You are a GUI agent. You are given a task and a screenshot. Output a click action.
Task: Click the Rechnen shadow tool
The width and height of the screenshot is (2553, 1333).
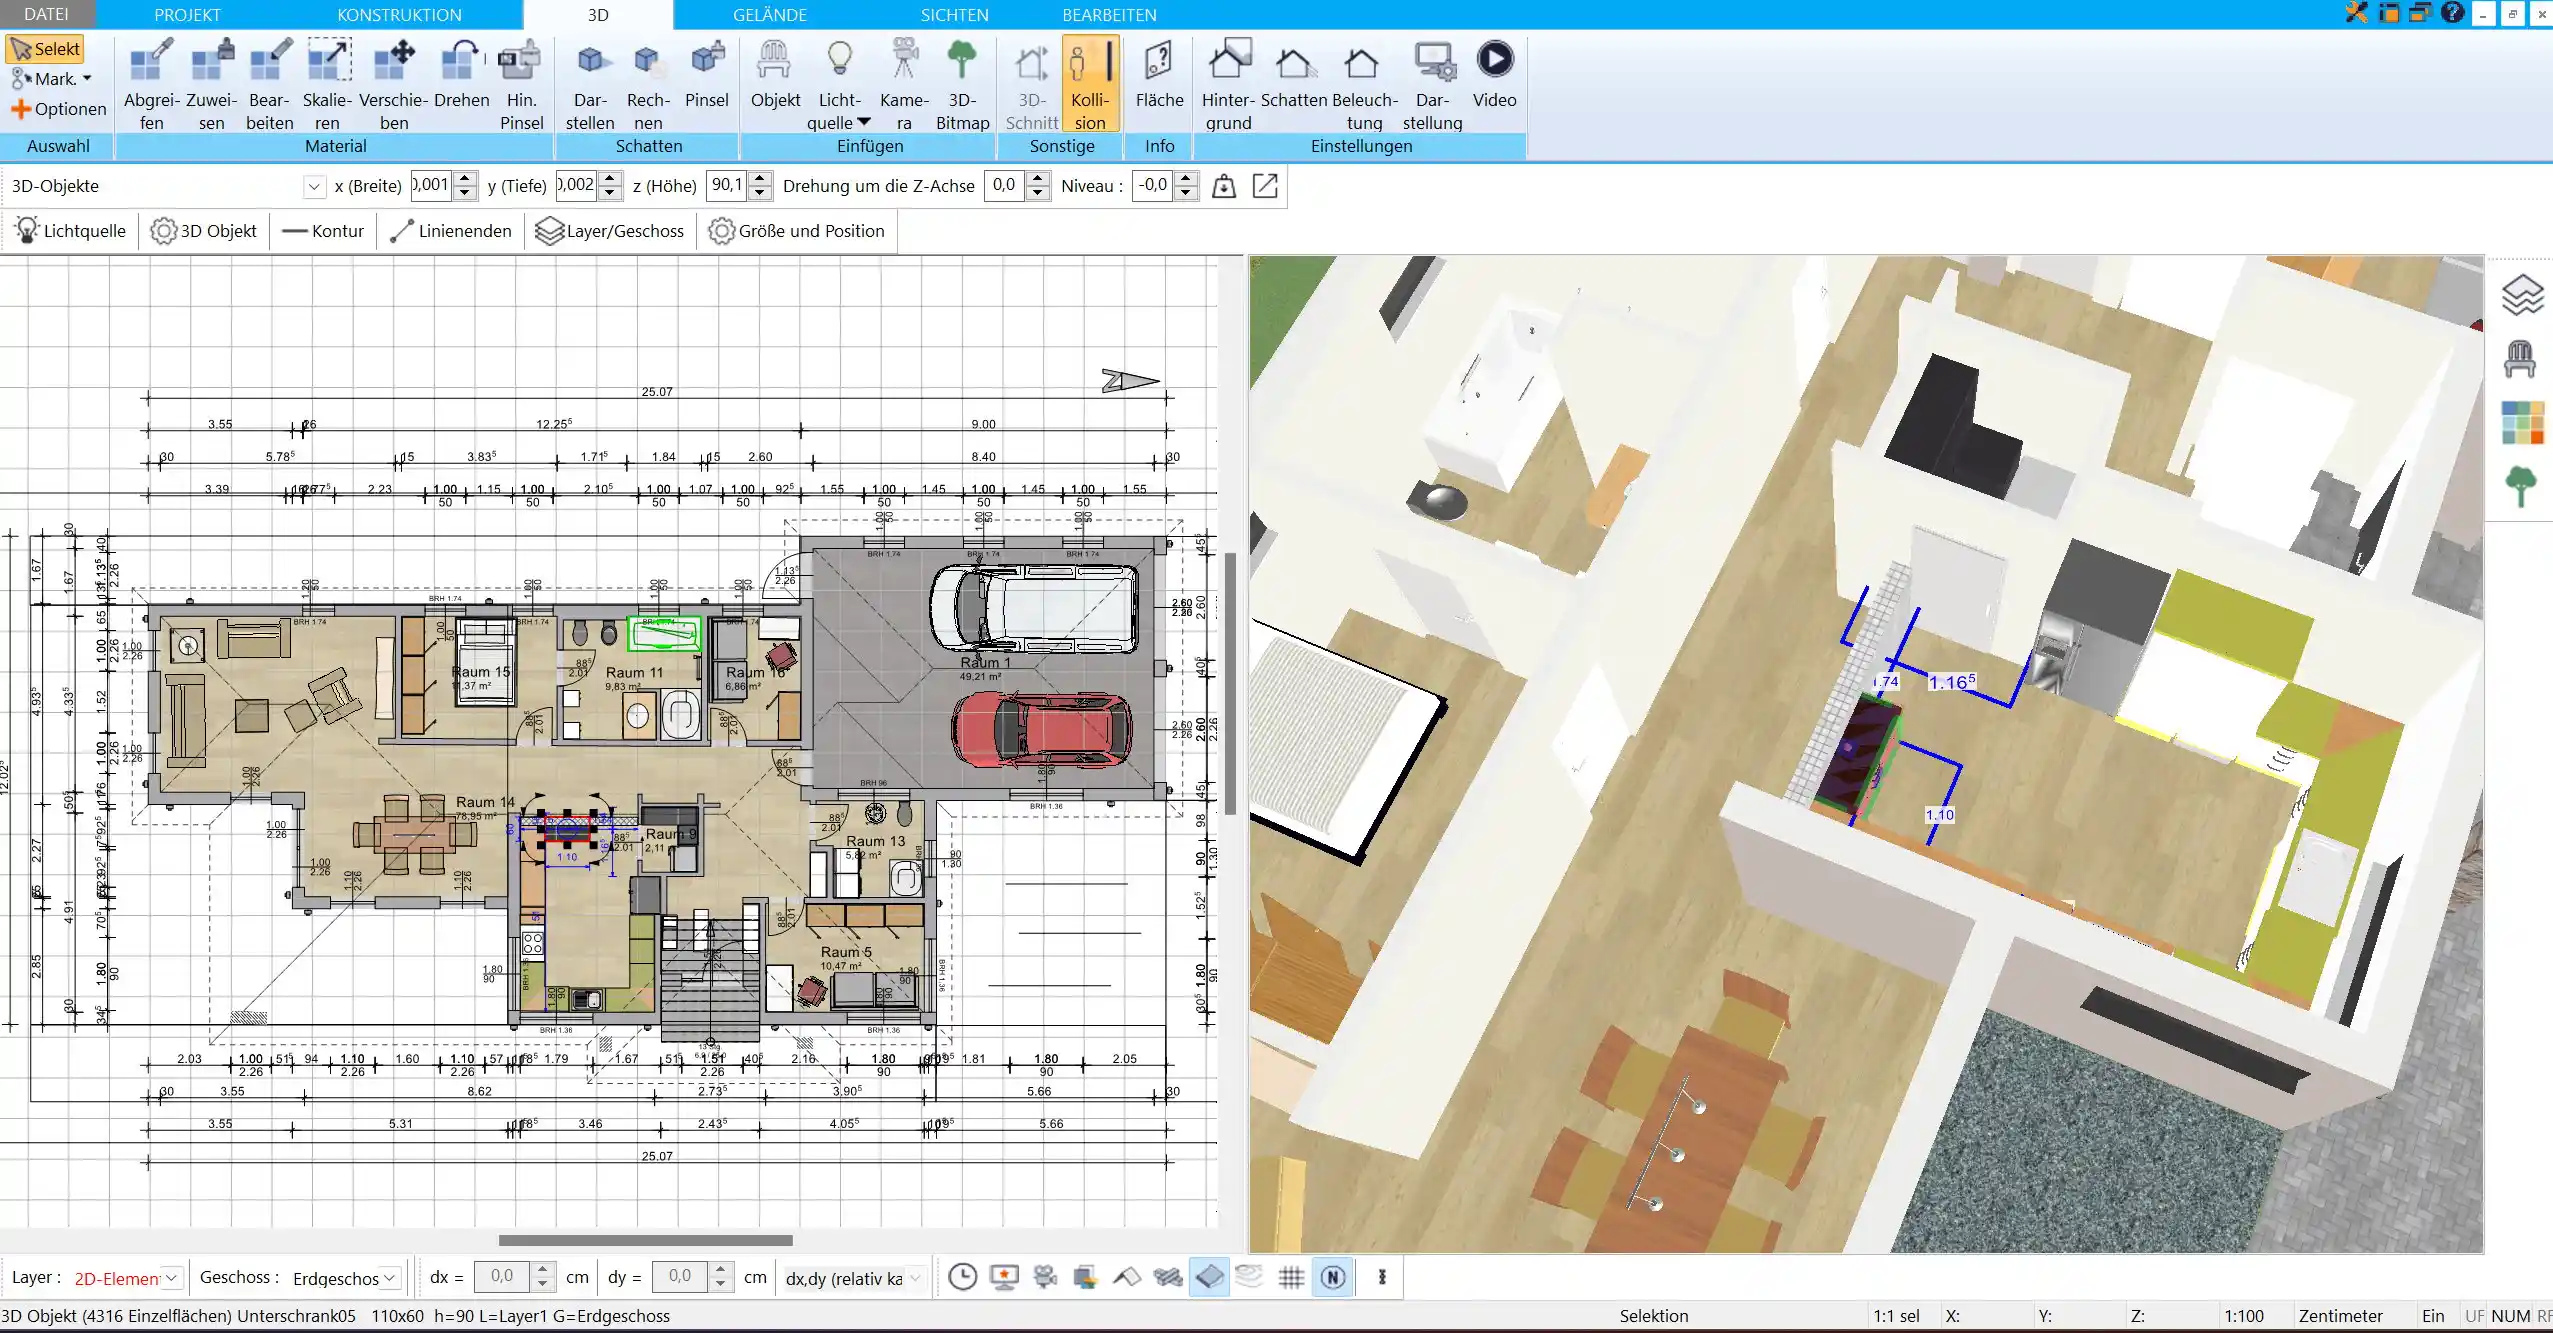click(x=648, y=85)
